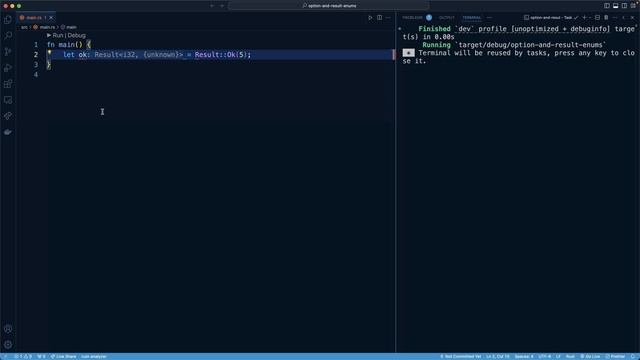Open the Live Share activity bar icon

click(8, 116)
